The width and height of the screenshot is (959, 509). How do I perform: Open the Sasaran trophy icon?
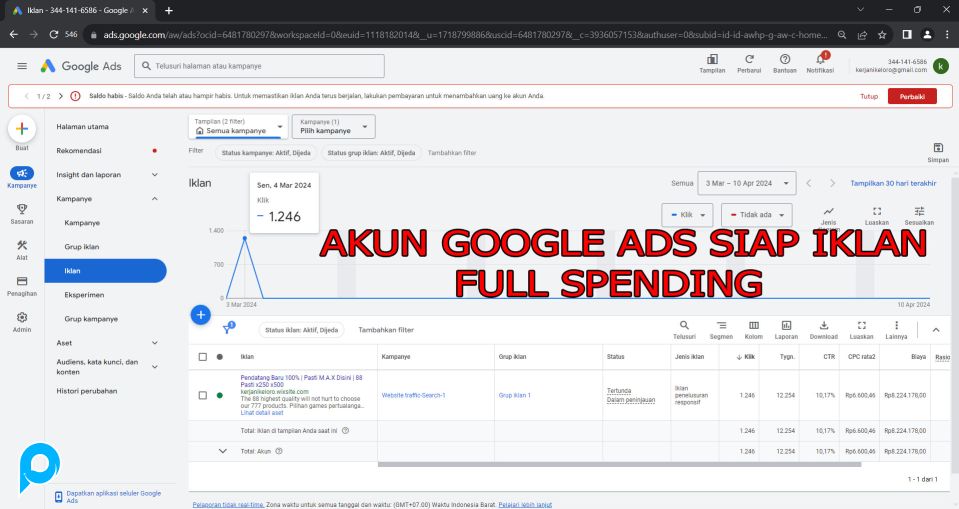[x=22, y=209]
